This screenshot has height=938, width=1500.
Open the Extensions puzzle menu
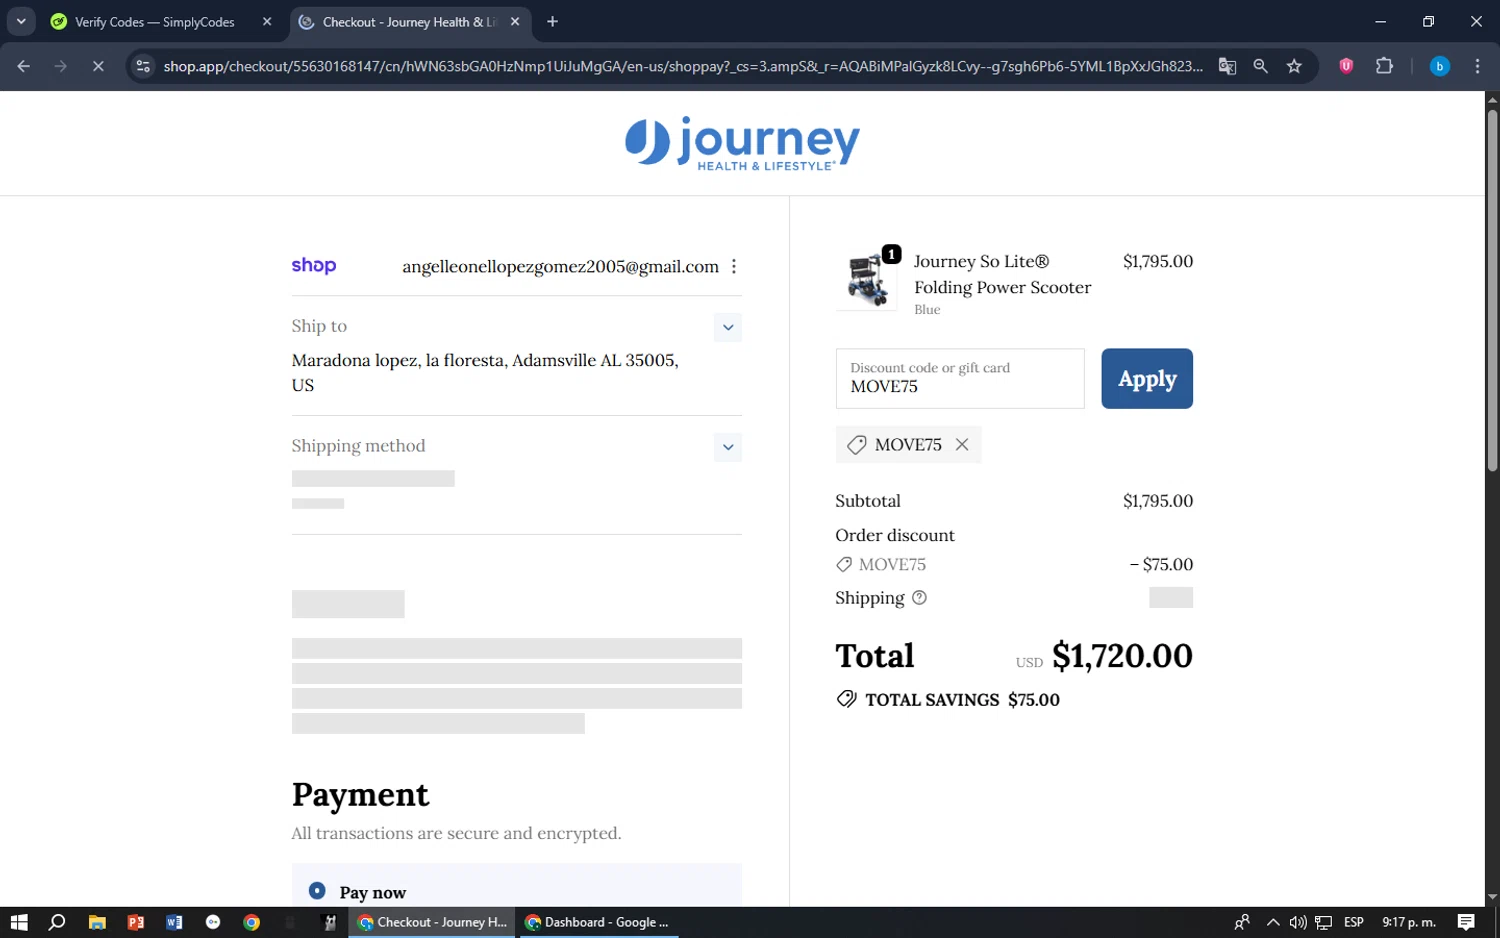1384,66
